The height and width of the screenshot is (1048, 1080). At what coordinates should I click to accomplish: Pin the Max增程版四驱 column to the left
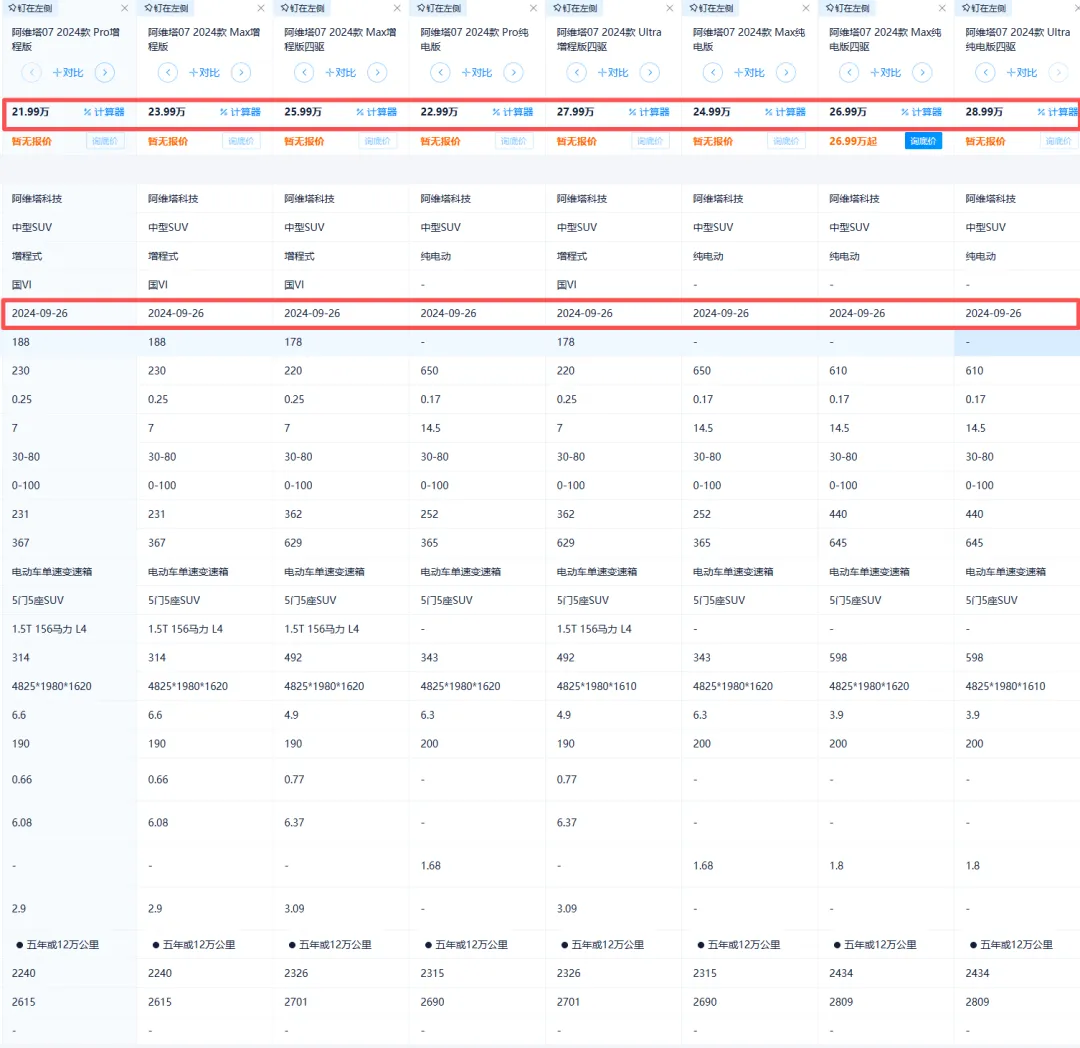click(x=303, y=8)
